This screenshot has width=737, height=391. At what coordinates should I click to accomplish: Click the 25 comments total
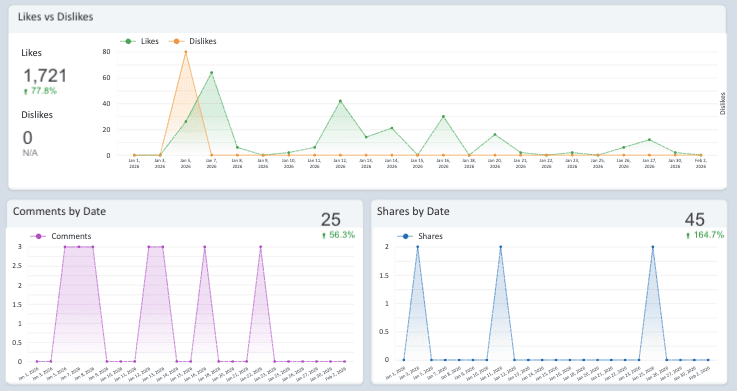click(x=330, y=219)
